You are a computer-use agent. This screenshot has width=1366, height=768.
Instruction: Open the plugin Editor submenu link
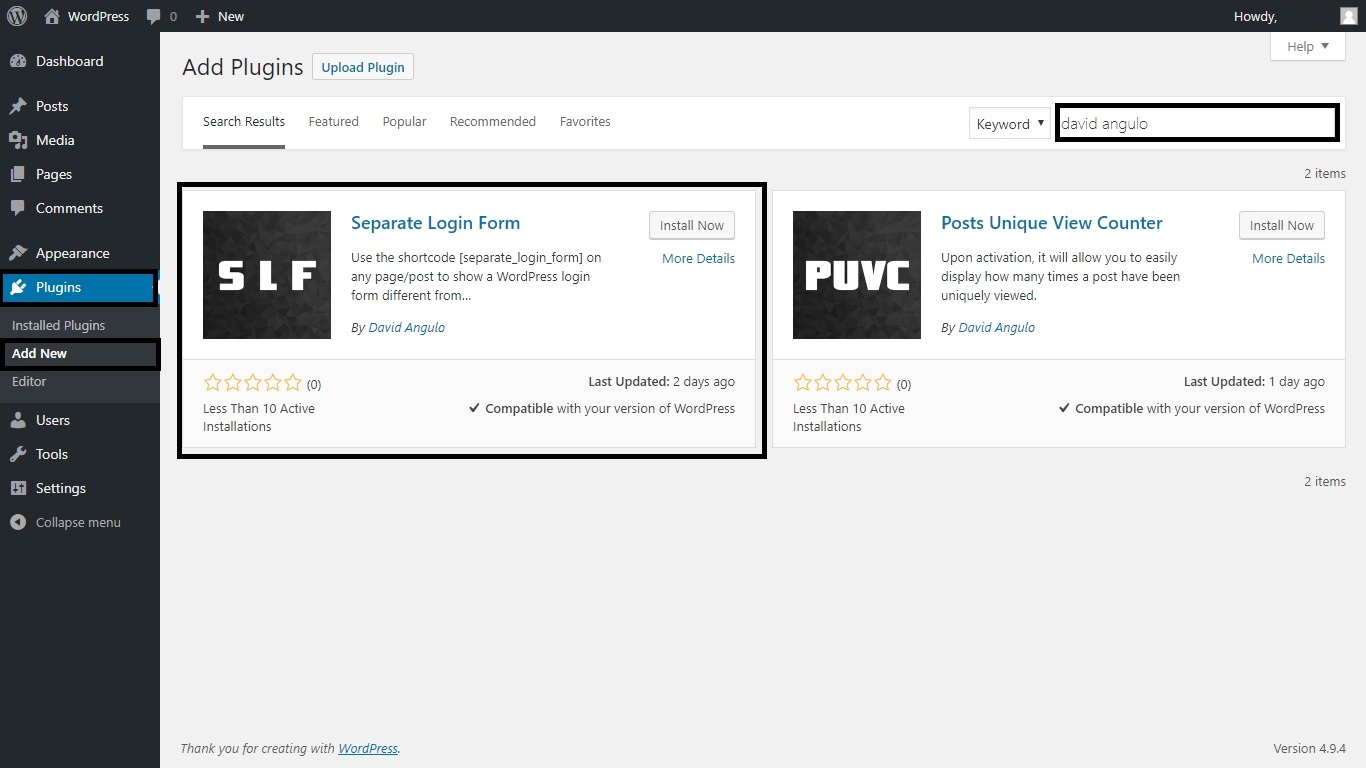tap(29, 381)
